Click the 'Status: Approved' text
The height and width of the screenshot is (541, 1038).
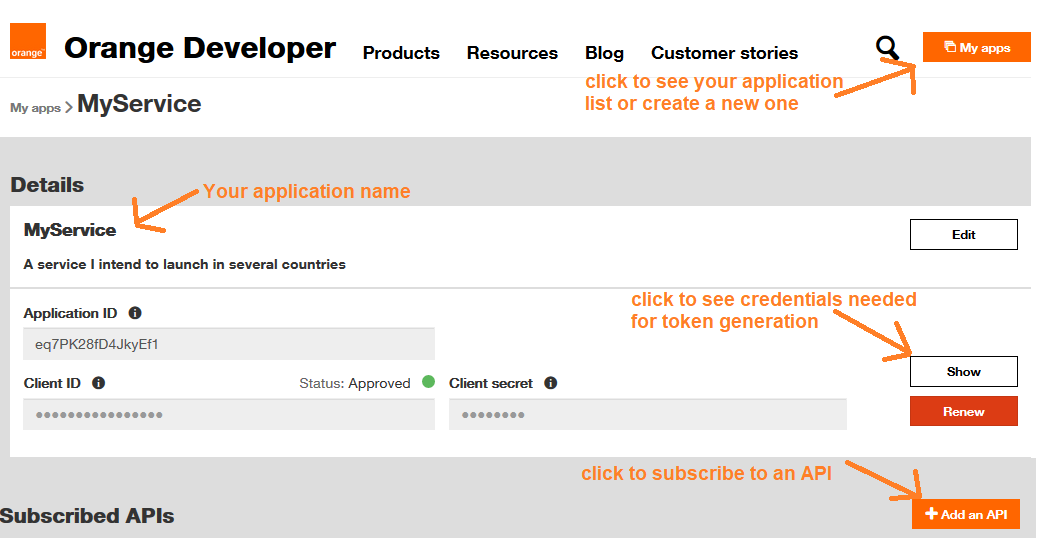[x=355, y=383]
